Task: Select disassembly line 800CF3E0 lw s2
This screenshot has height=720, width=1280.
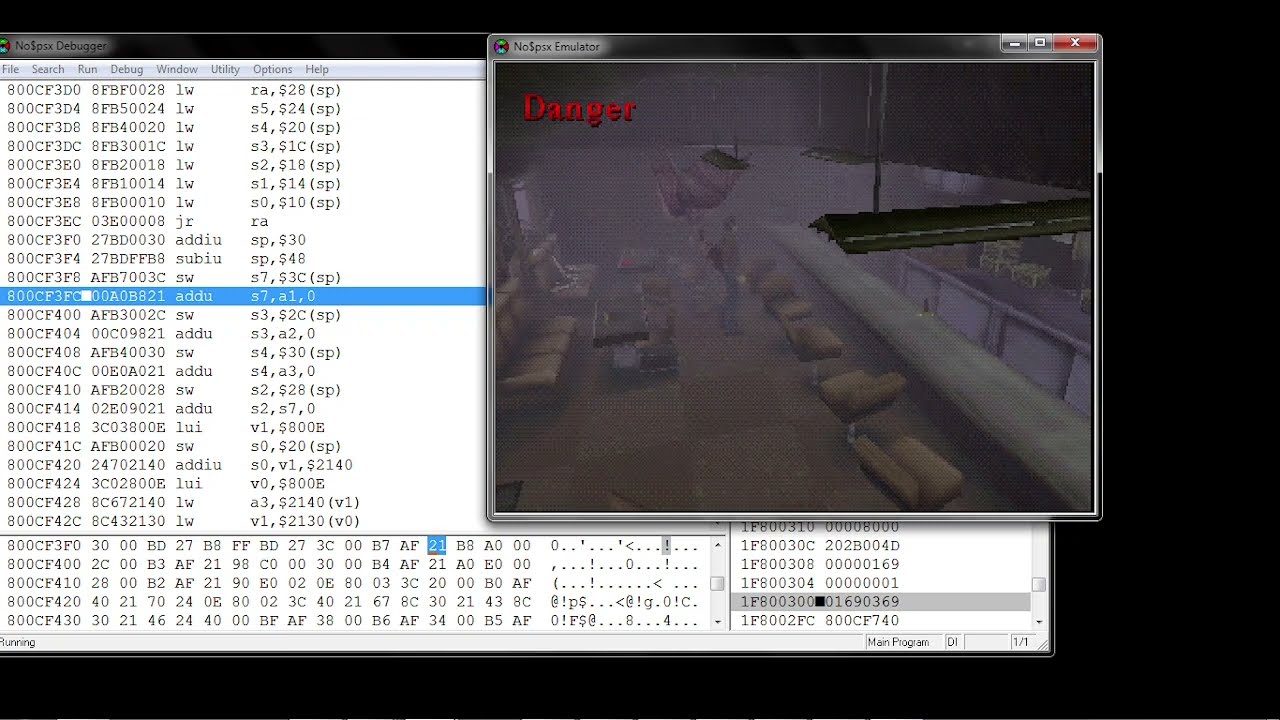Action: coord(243,165)
